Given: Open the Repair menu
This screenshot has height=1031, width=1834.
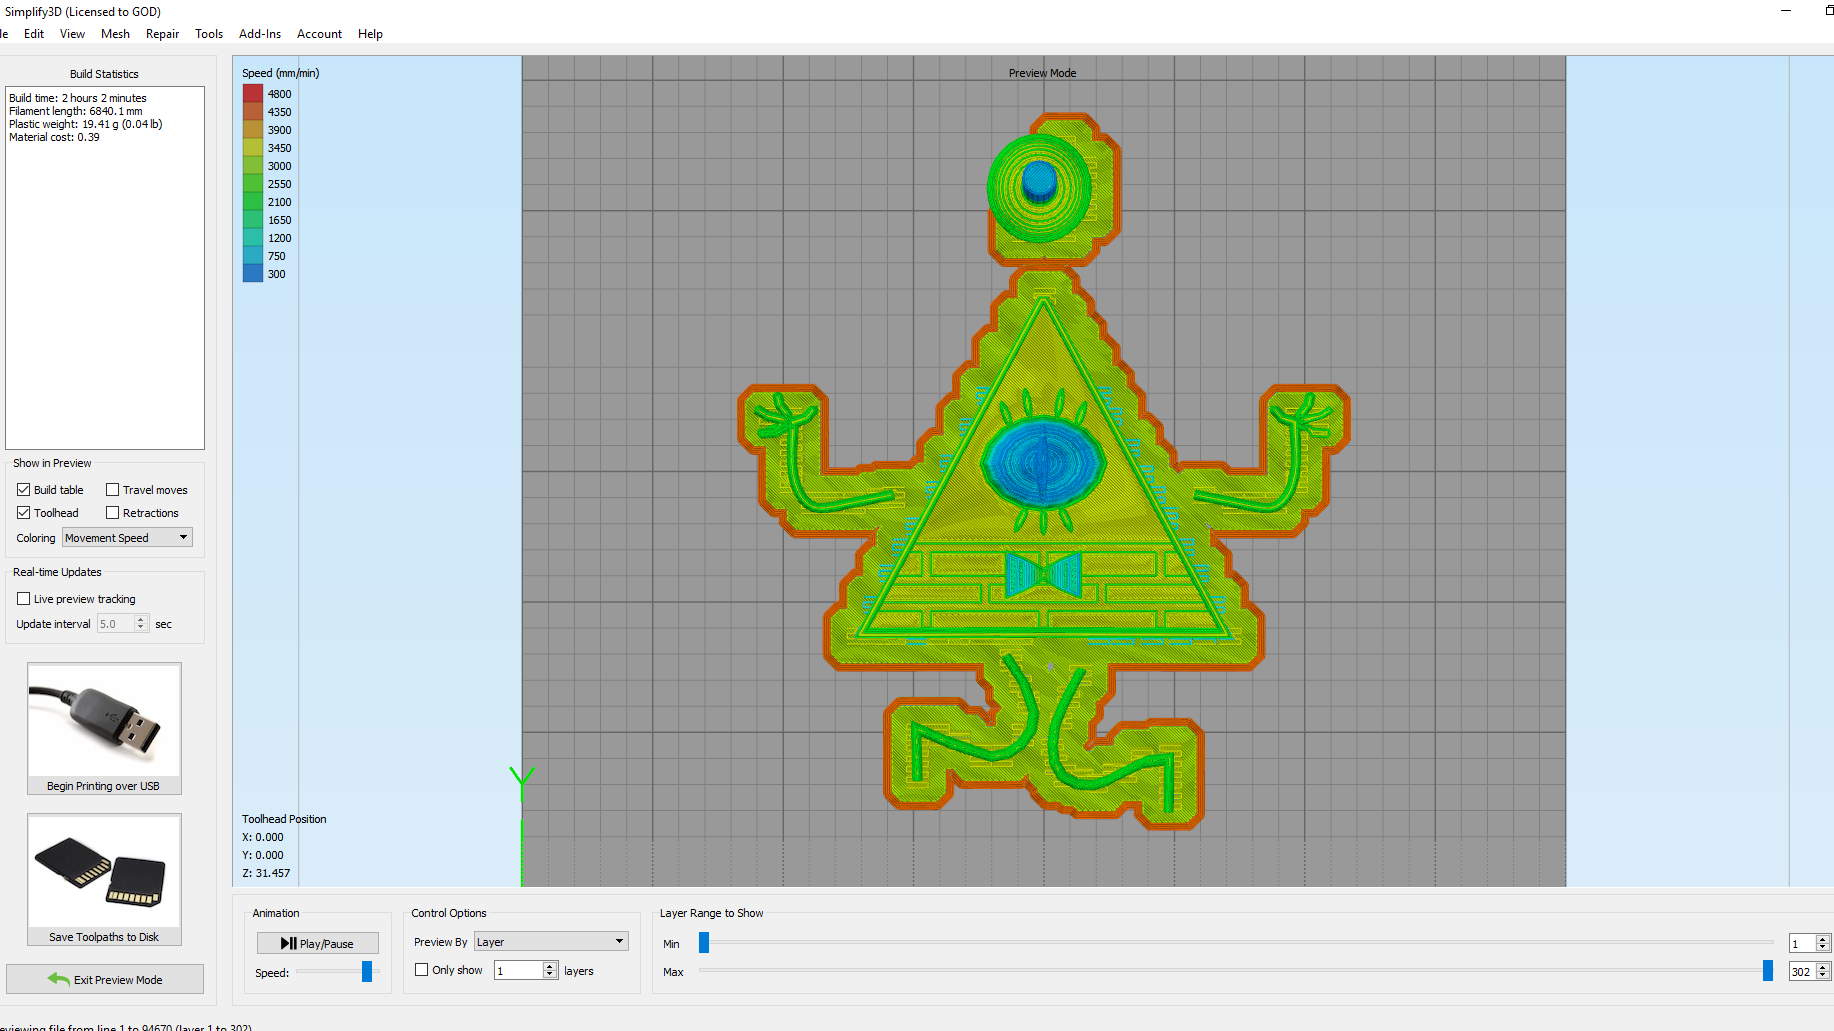Looking at the screenshot, I should click(162, 33).
